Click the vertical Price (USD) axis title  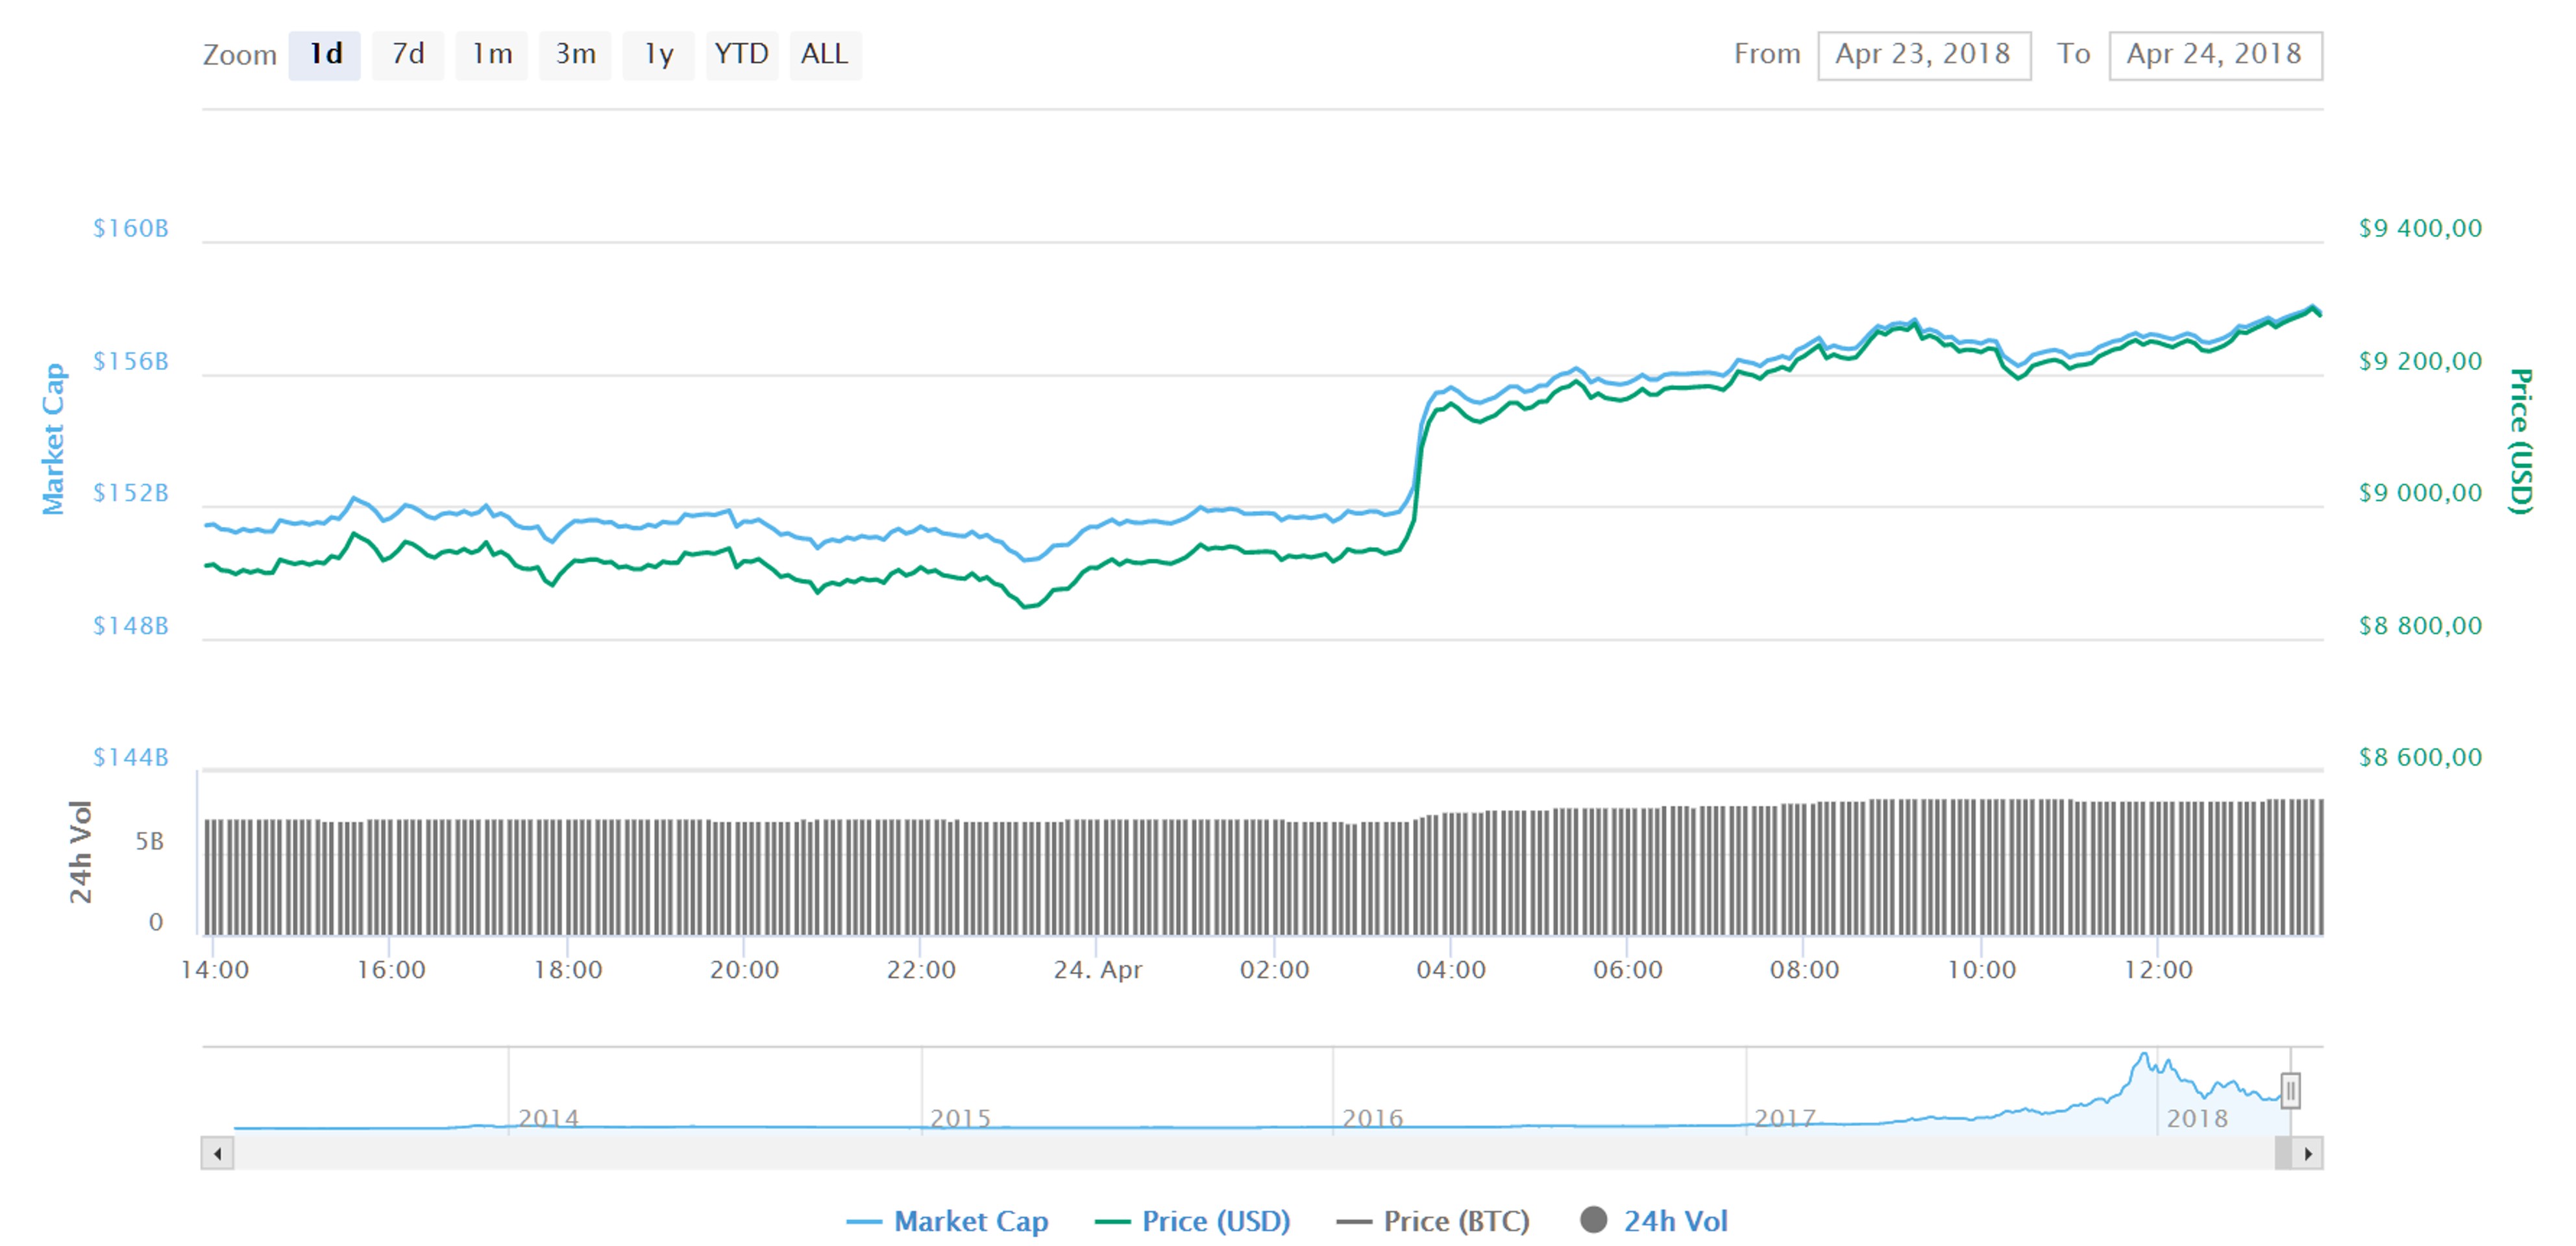pos(2521,441)
